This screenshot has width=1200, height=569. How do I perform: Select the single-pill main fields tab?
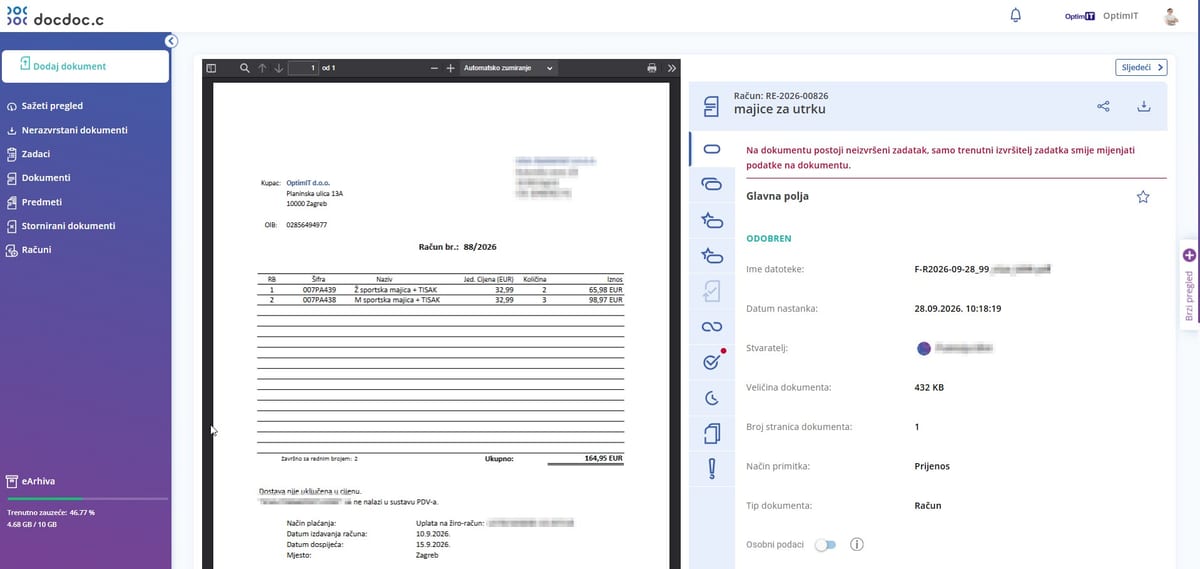pyautogui.click(x=712, y=148)
